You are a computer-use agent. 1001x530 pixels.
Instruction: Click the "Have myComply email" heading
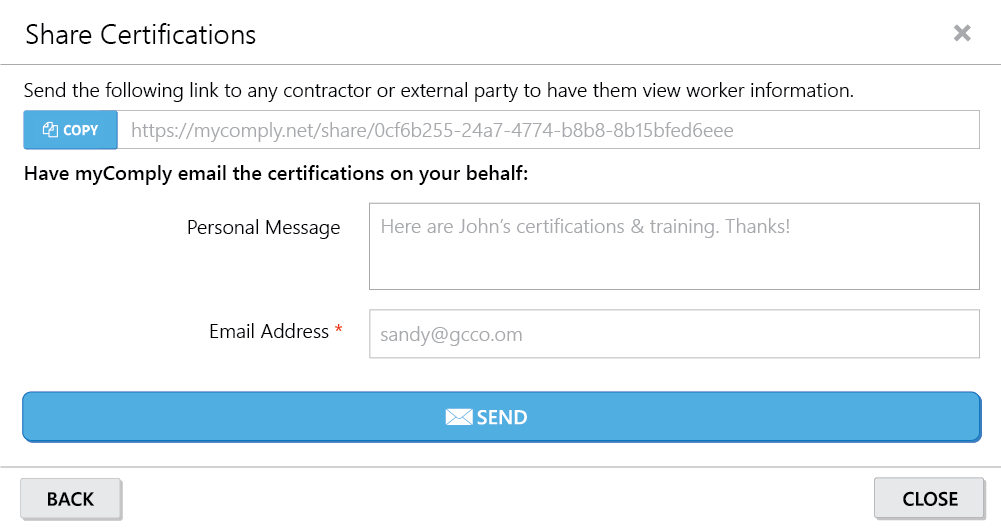pos(276,174)
